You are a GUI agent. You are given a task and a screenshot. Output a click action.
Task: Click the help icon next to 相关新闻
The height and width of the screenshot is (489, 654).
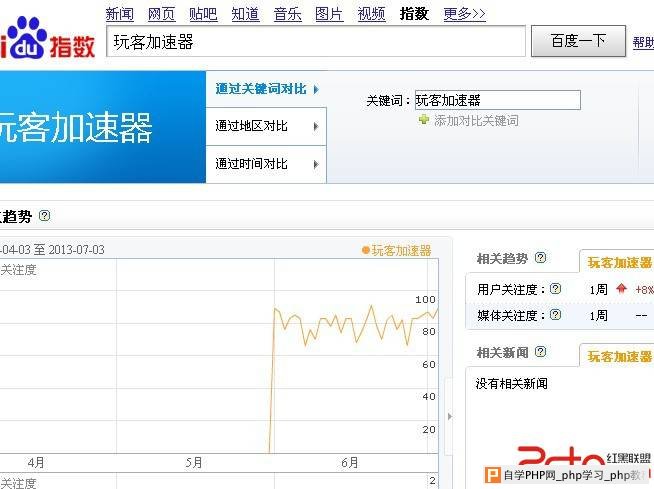(541, 352)
